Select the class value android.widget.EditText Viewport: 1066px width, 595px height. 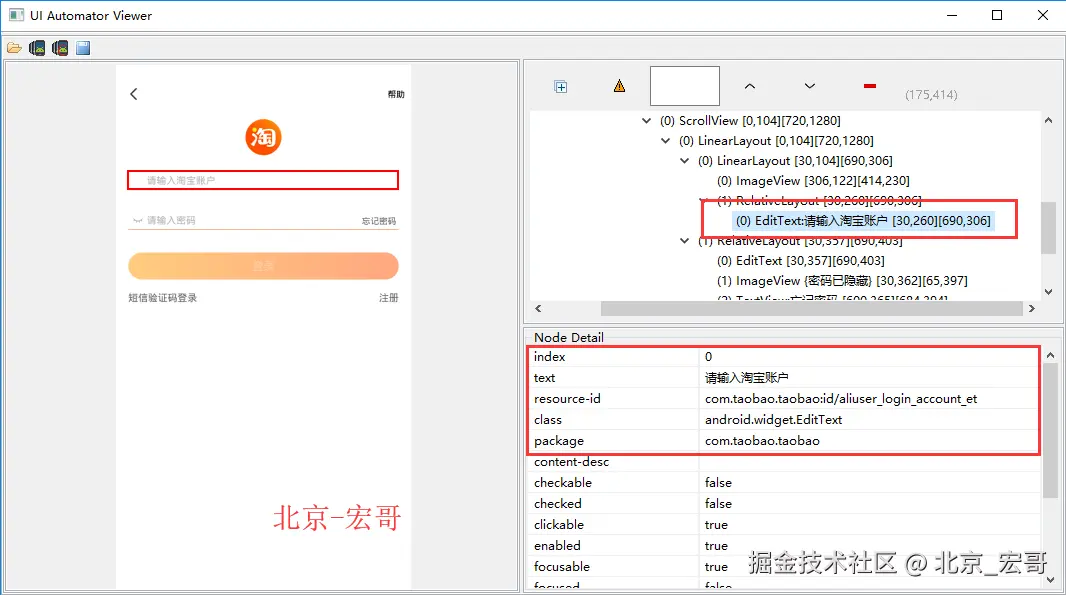pyautogui.click(x=870, y=420)
